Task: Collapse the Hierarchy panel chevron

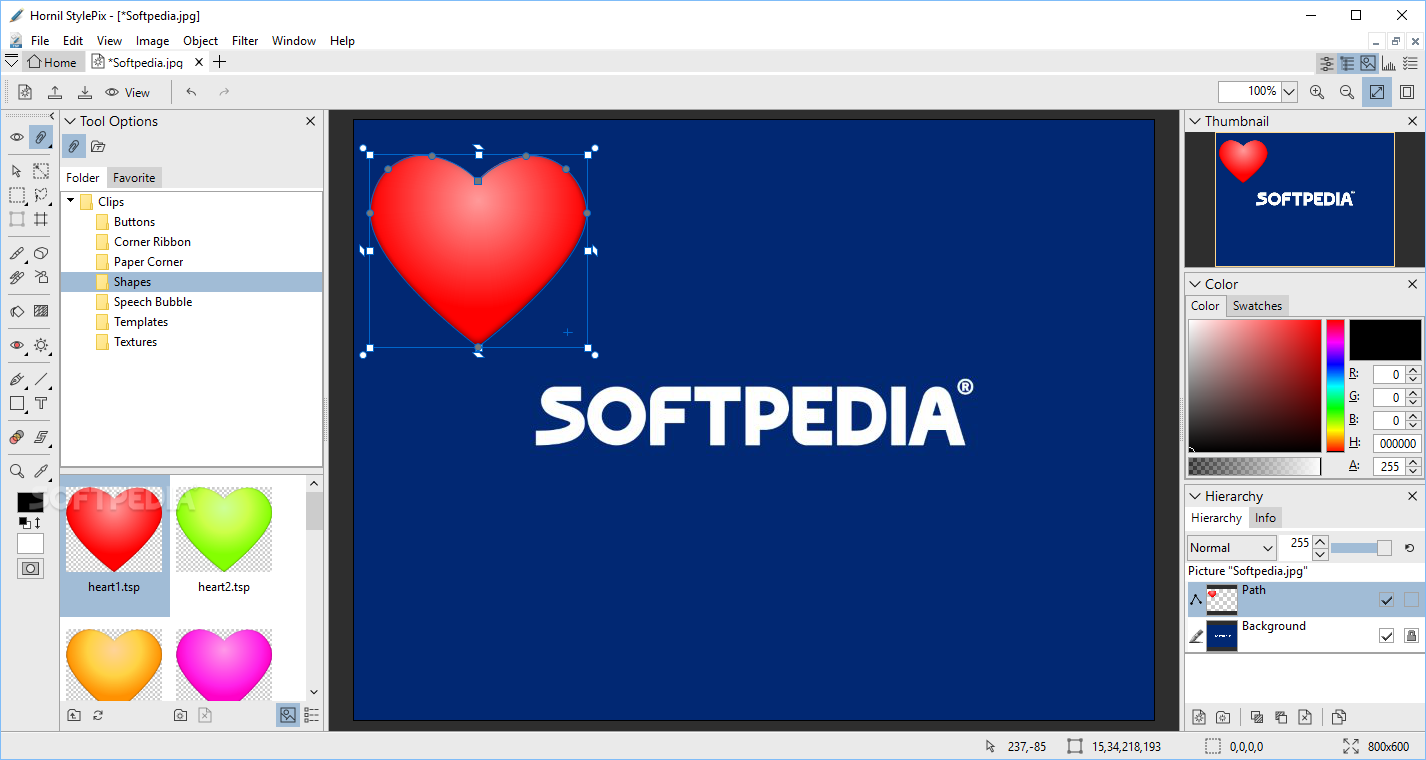Action: click(x=1195, y=496)
